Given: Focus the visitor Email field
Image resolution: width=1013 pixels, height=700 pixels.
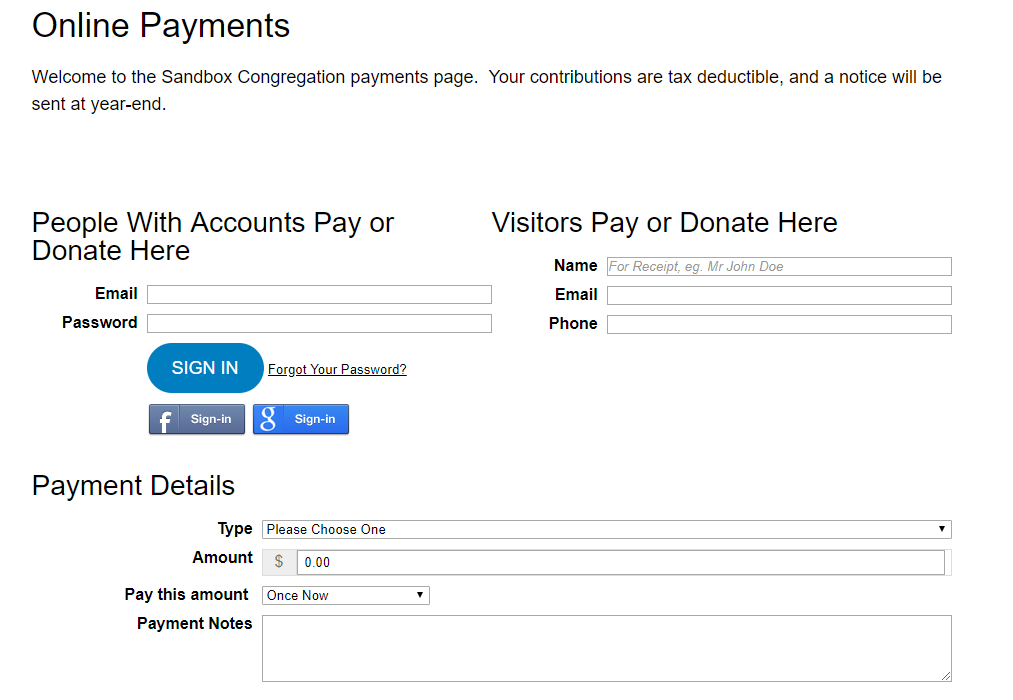Looking at the screenshot, I should point(779,295).
